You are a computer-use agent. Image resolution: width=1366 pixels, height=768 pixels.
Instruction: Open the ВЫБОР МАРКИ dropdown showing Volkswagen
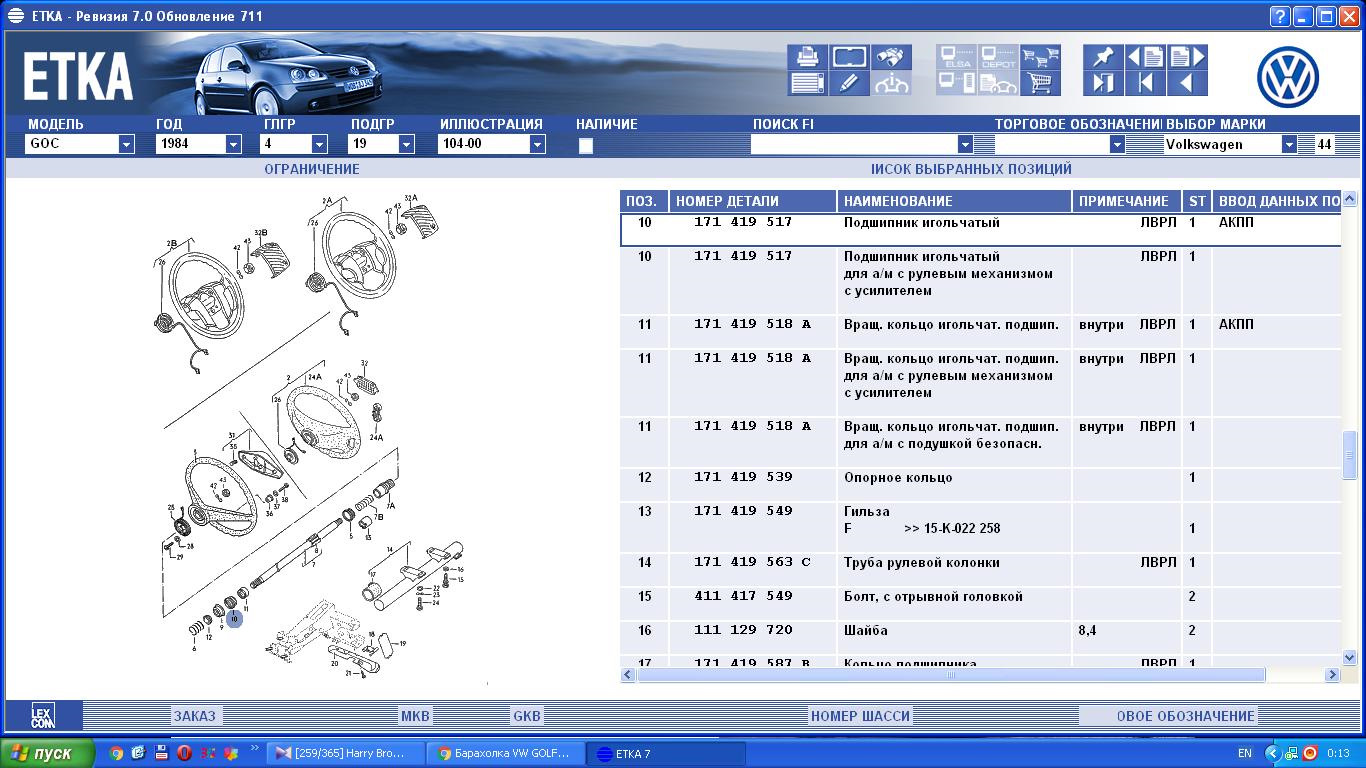click(1289, 144)
